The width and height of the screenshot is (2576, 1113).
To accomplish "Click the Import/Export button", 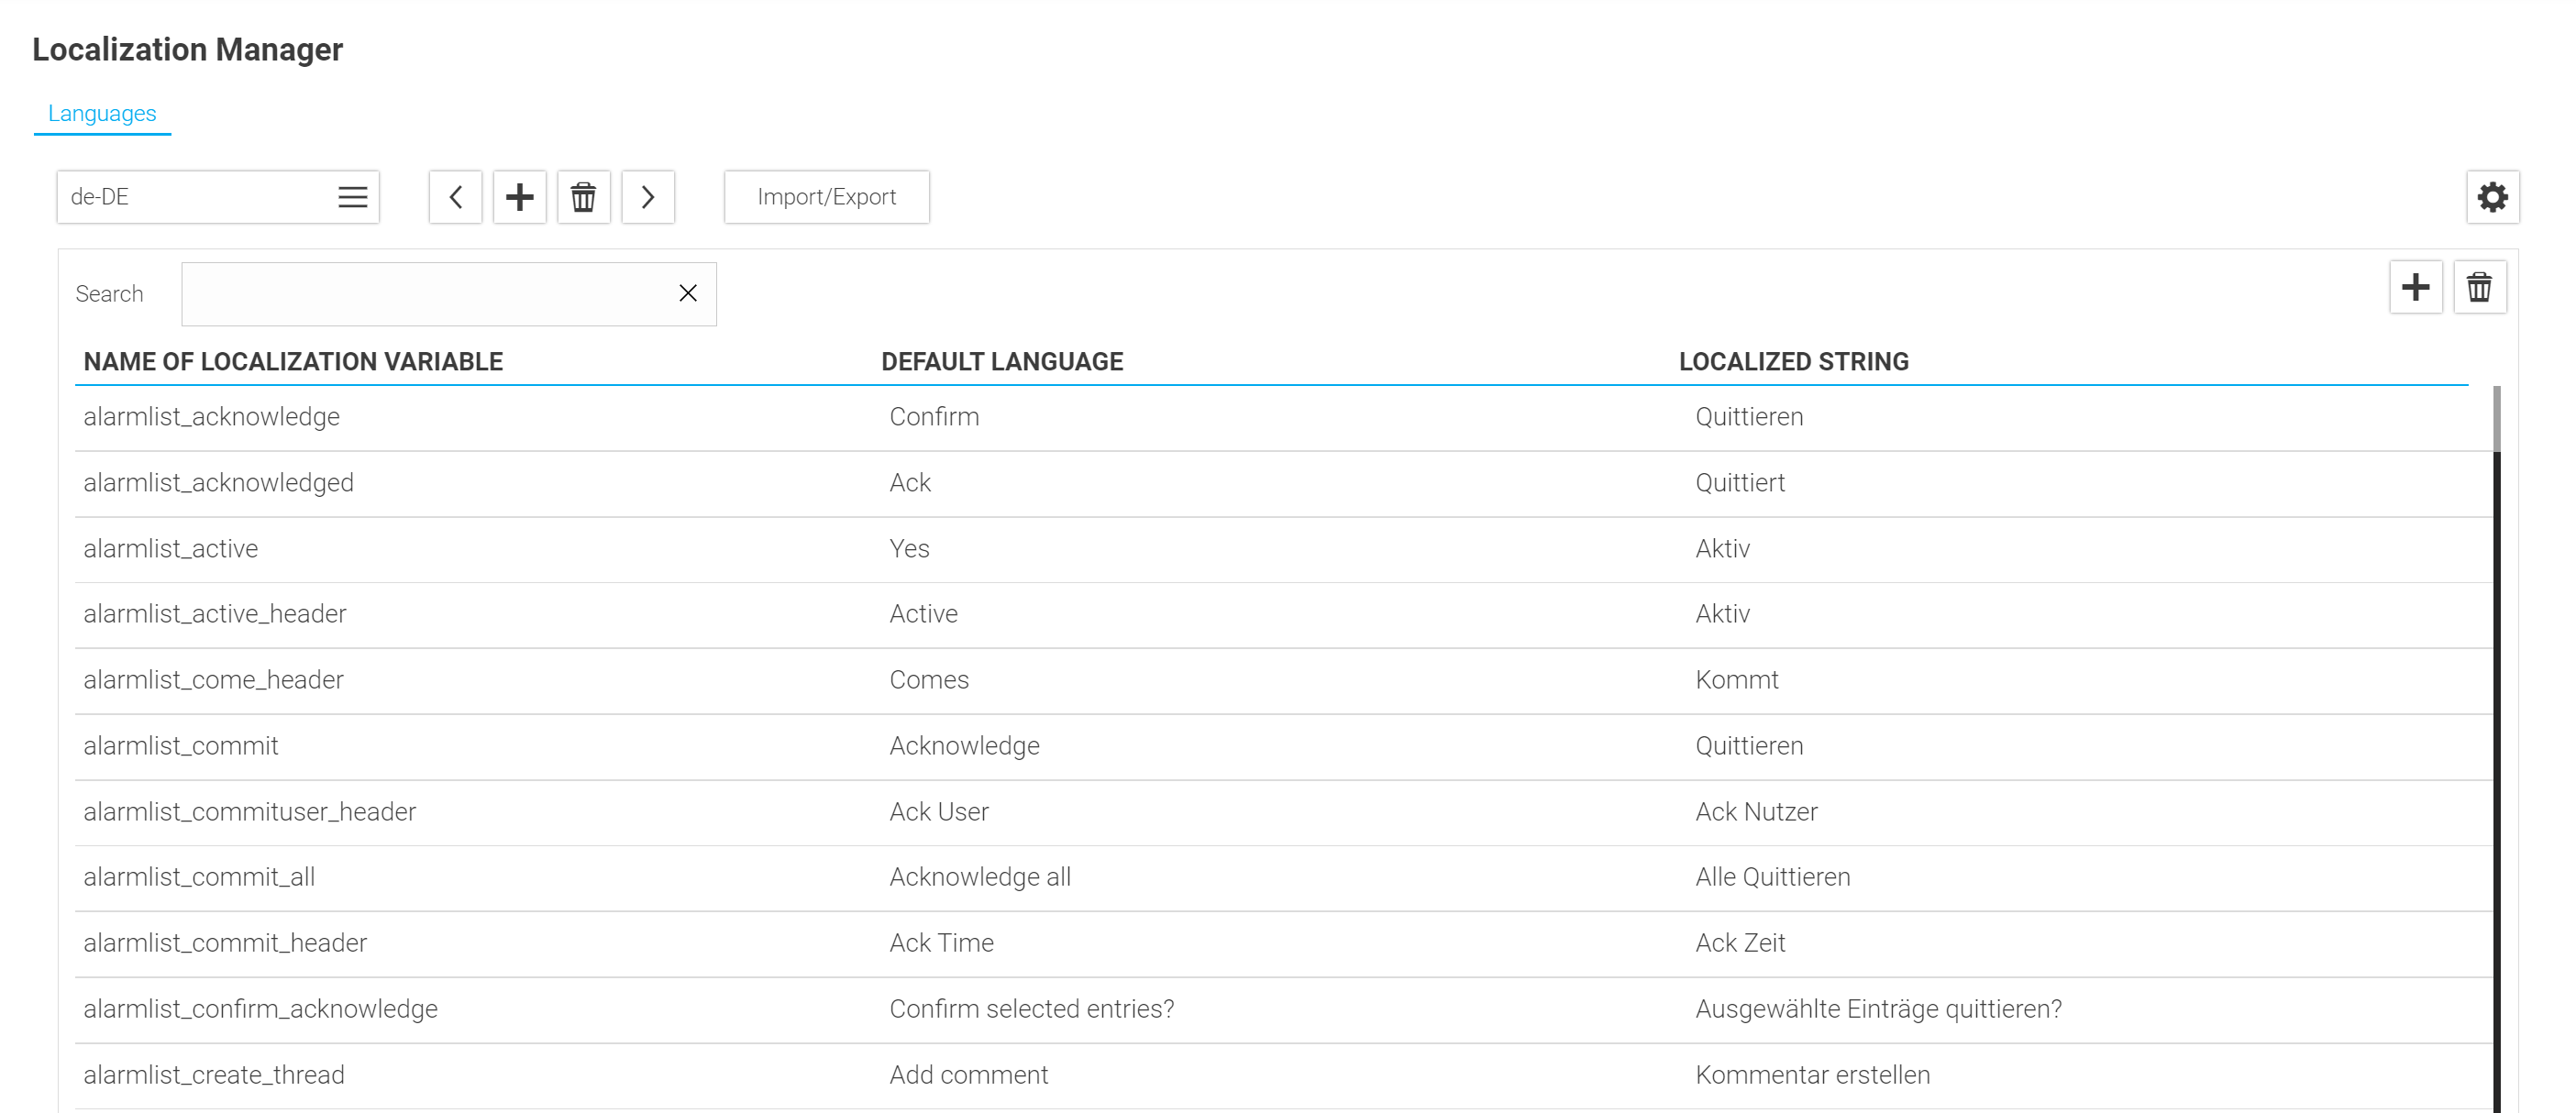I will 824,197.
